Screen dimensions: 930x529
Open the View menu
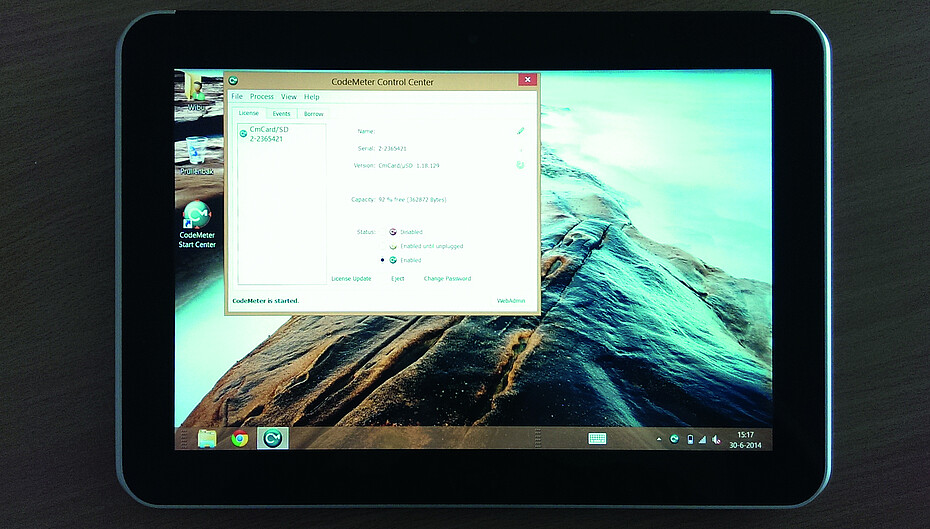[289, 97]
